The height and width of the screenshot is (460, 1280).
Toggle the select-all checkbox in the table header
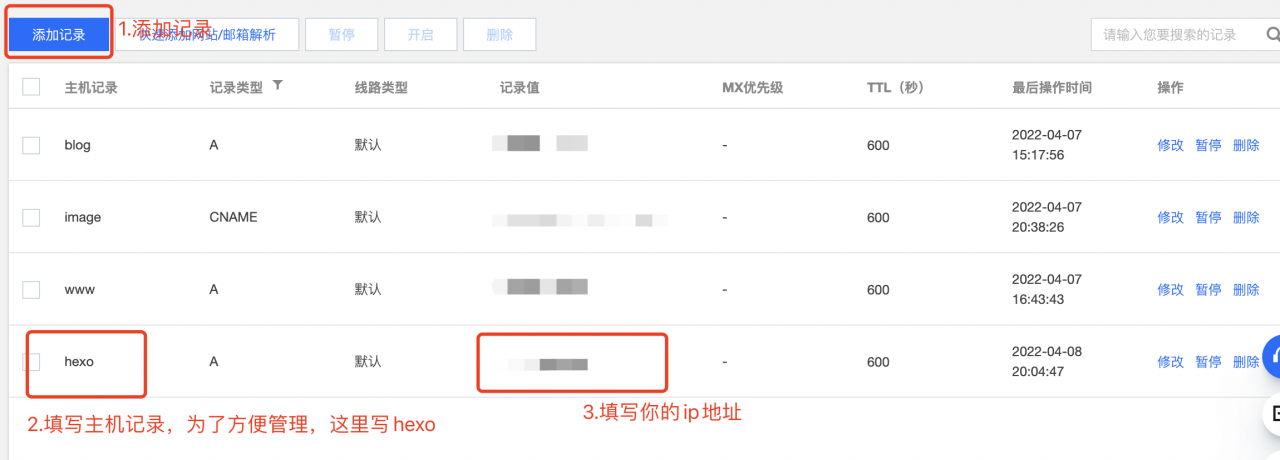tap(31, 87)
